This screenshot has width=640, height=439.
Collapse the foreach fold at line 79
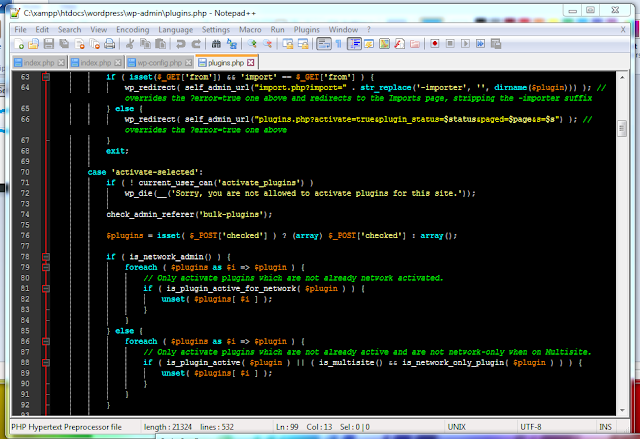46,267
